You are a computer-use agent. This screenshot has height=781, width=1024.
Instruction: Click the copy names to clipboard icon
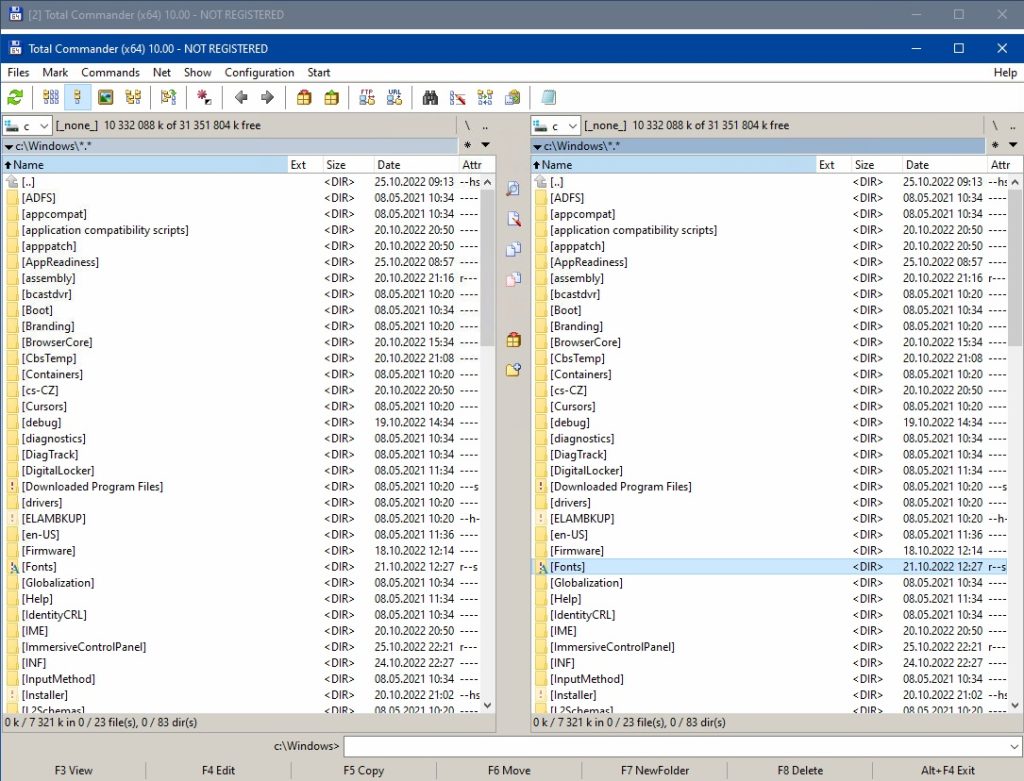click(513, 98)
